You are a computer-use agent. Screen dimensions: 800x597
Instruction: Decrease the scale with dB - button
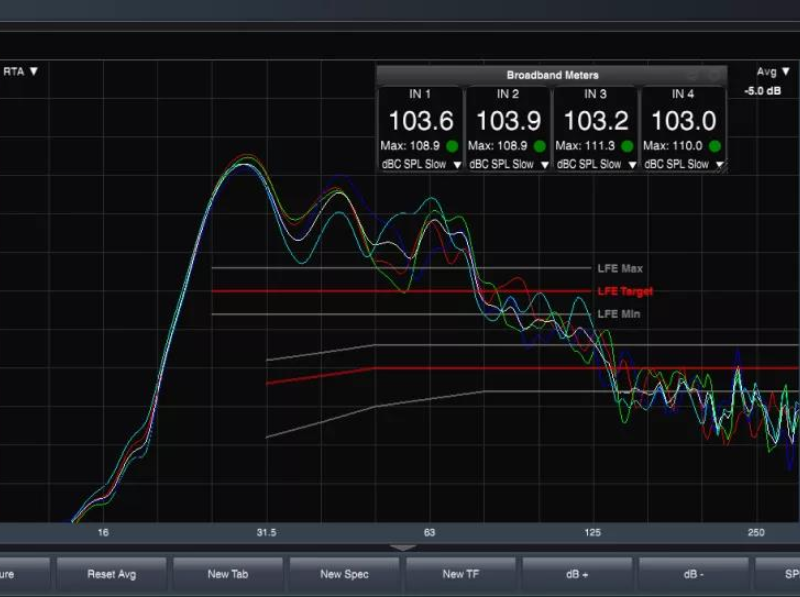click(x=693, y=574)
